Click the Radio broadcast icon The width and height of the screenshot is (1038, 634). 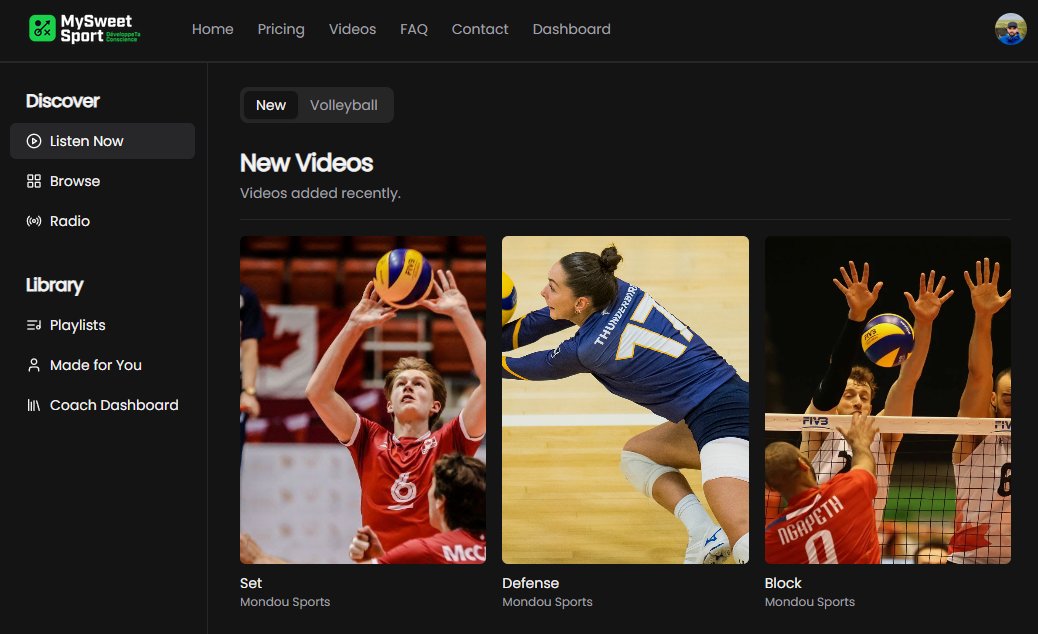coord(34,221)
